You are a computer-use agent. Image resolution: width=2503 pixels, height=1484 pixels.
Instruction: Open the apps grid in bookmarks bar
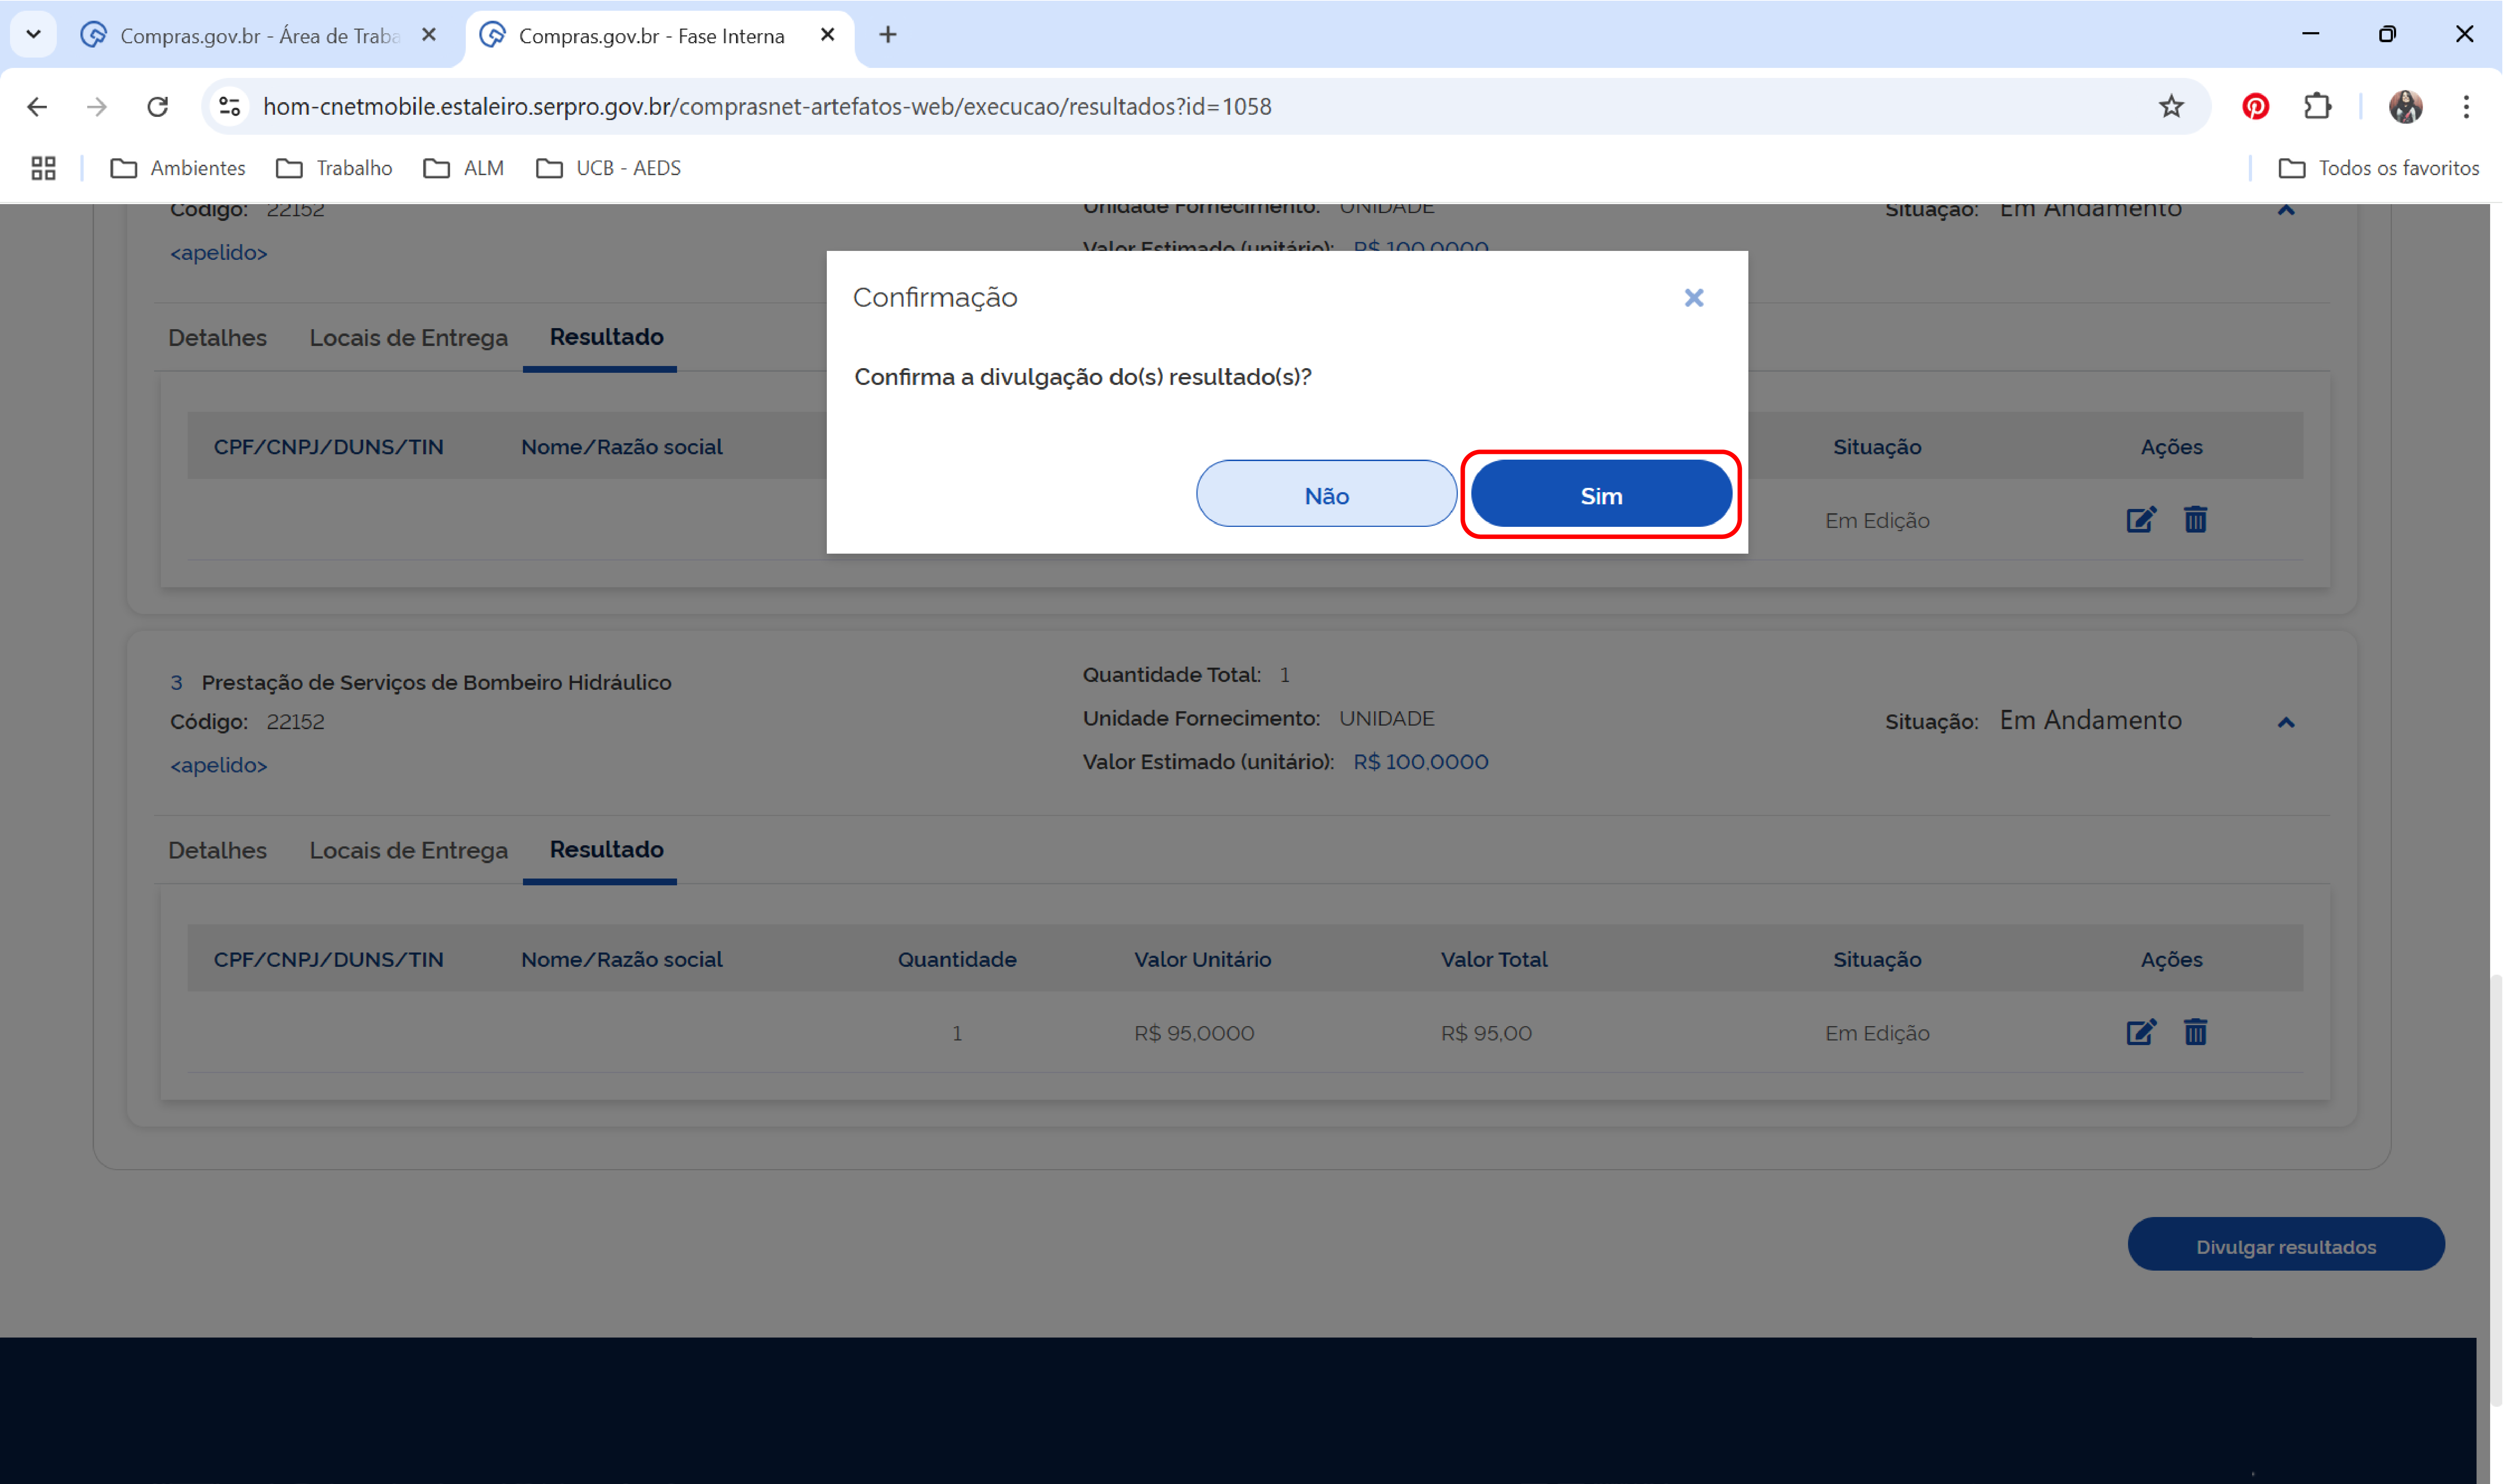[x=43, y=168]
